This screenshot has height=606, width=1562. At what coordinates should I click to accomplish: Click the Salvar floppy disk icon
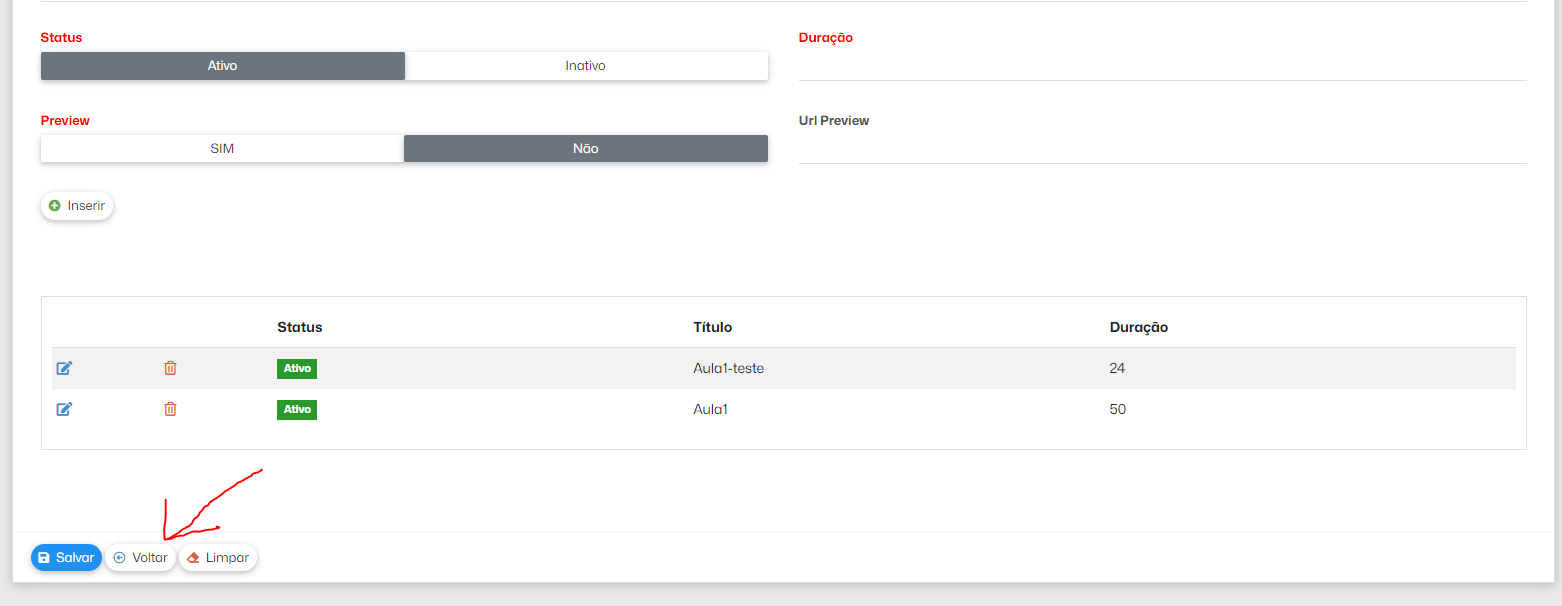click(44, 558)
